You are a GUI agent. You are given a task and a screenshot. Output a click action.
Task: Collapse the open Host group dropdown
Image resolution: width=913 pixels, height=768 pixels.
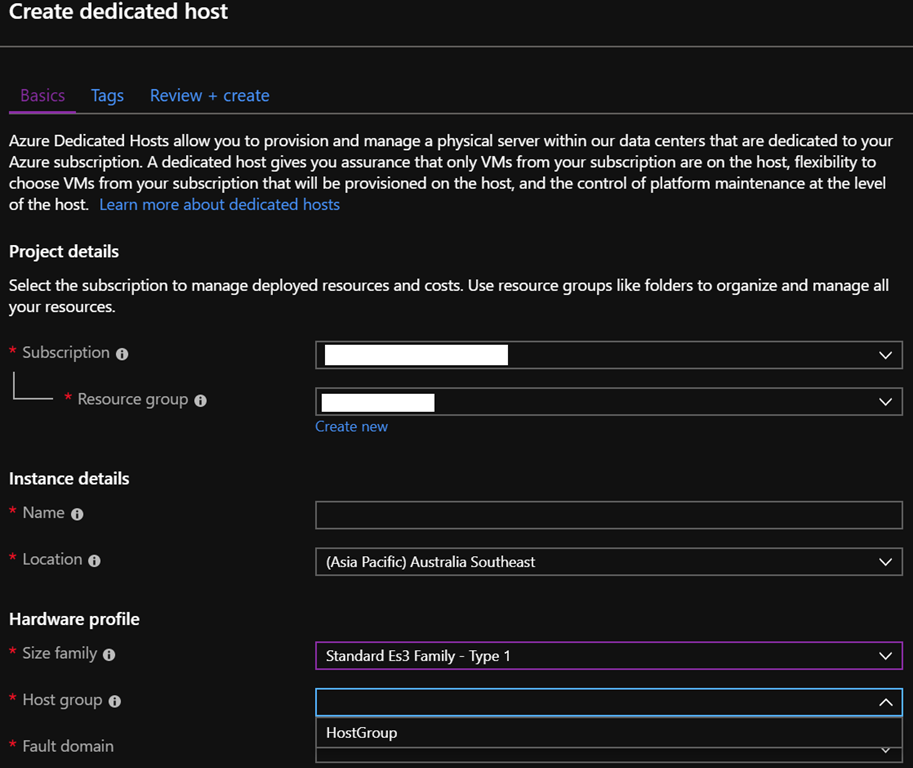point(884,702)
